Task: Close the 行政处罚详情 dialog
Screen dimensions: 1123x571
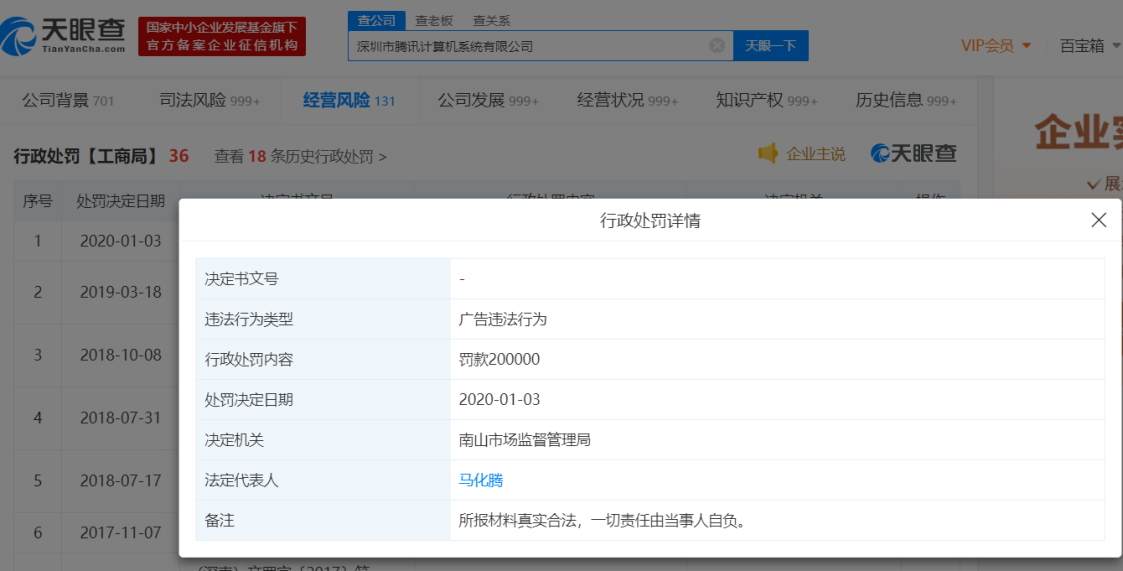Action: [x=1099, y=220]
